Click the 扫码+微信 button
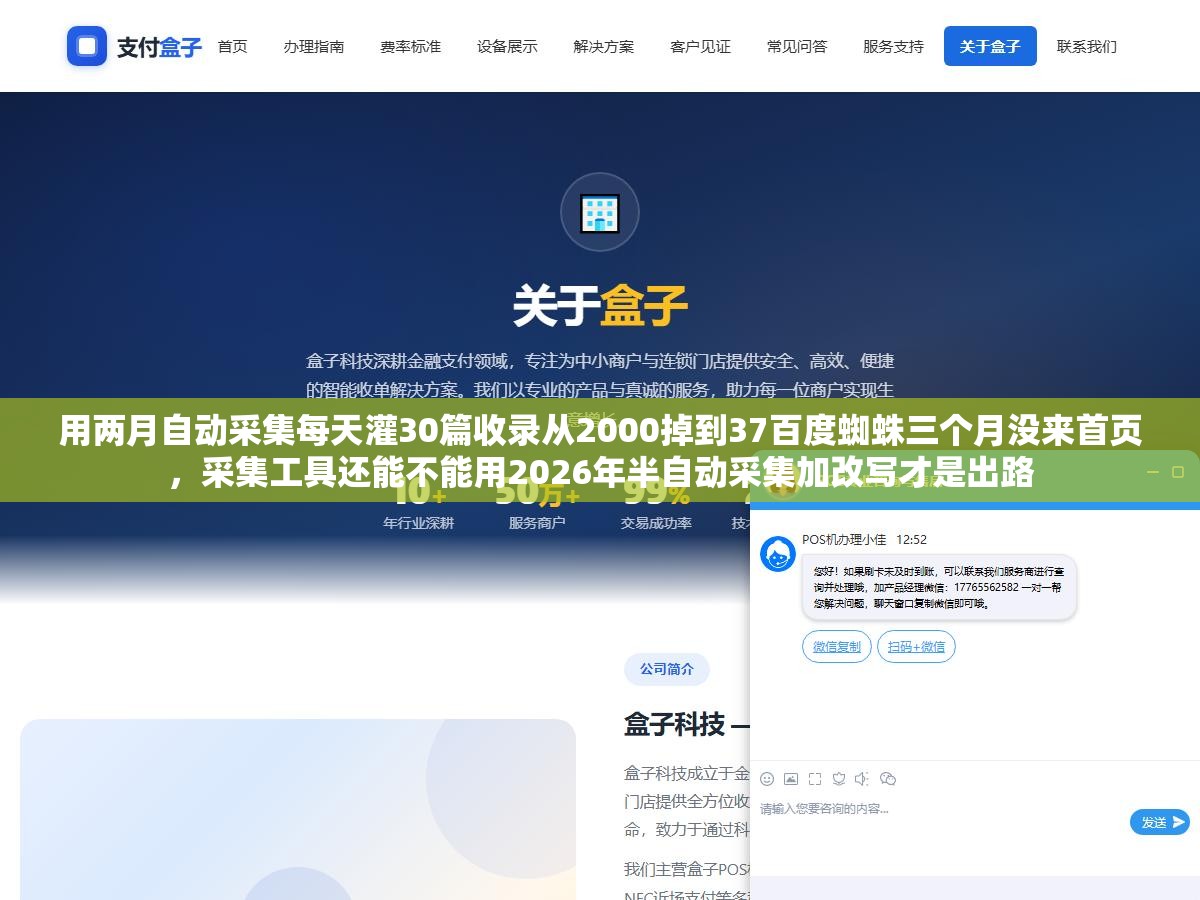The height and width of the screenshot is (900, 1200). pos(916,647)
